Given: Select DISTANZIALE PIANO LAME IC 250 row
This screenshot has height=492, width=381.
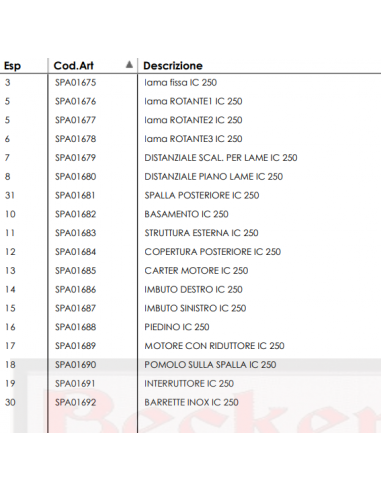Looking at the screenshot, I should tap(190, 177).
